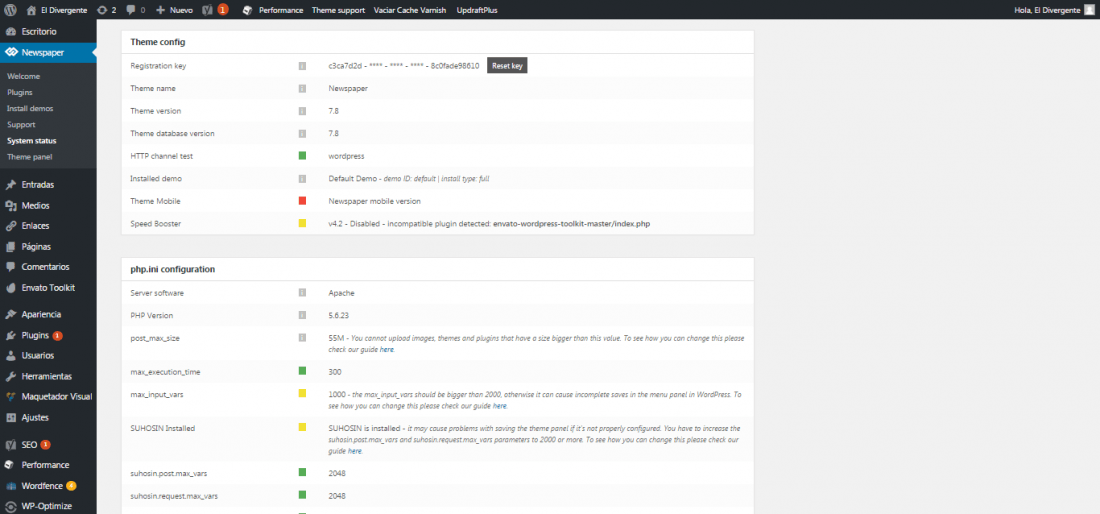Click the Páginas pages icon

11,247
